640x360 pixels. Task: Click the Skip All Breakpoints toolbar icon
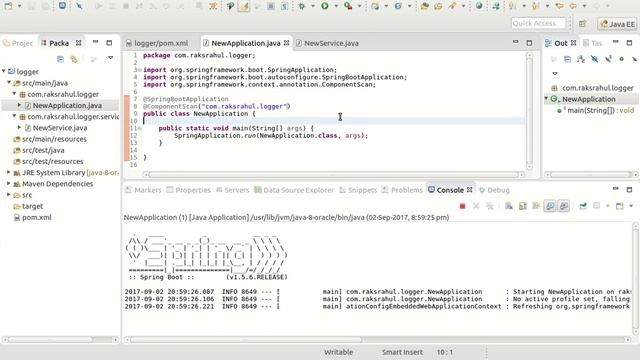point(79,6)
